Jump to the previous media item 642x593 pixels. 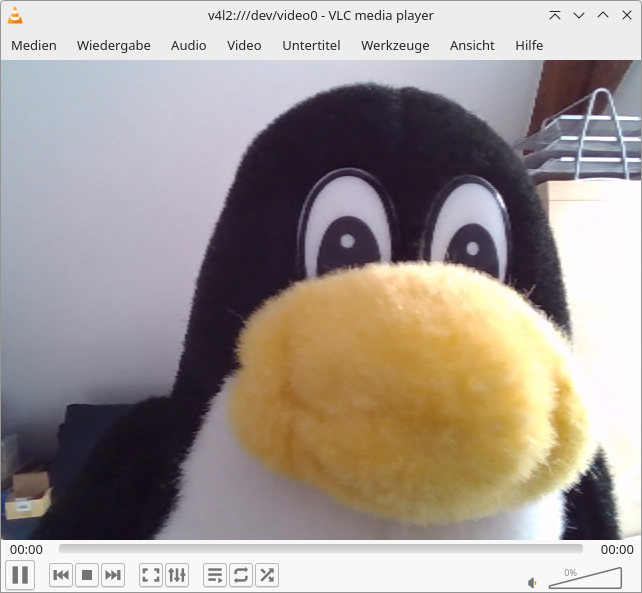(x=61, y=575)
